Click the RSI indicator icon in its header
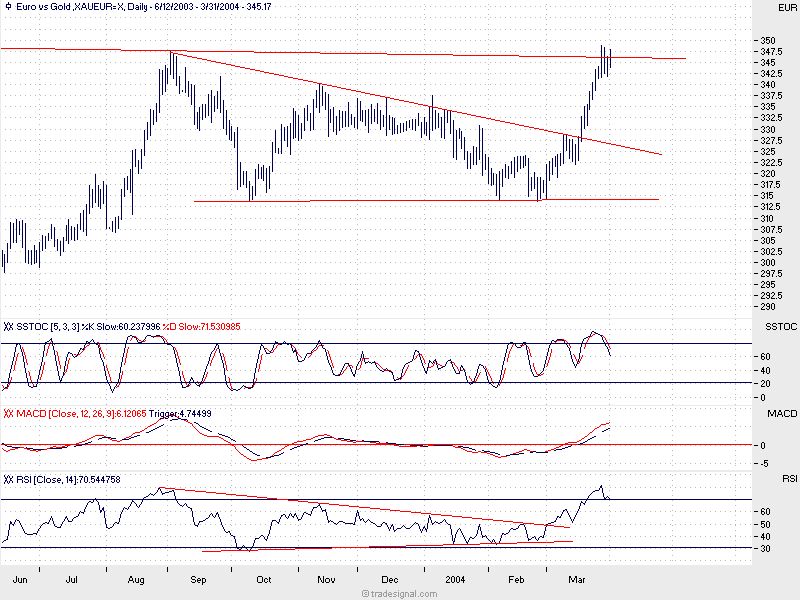 8,479
